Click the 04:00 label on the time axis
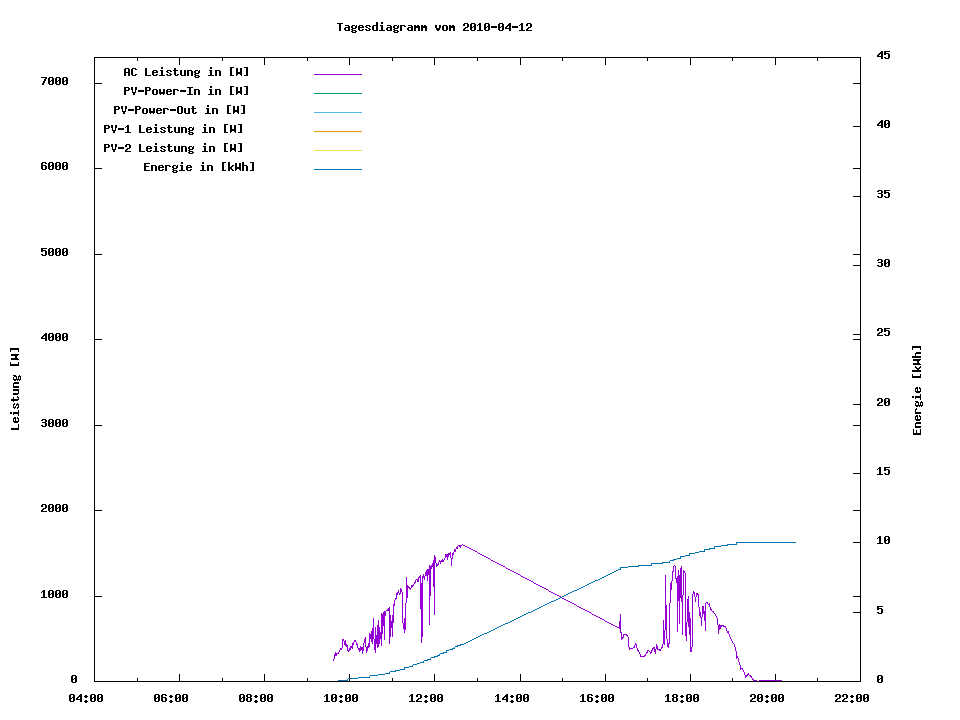960x720 pixels. [x=86, y=698]
